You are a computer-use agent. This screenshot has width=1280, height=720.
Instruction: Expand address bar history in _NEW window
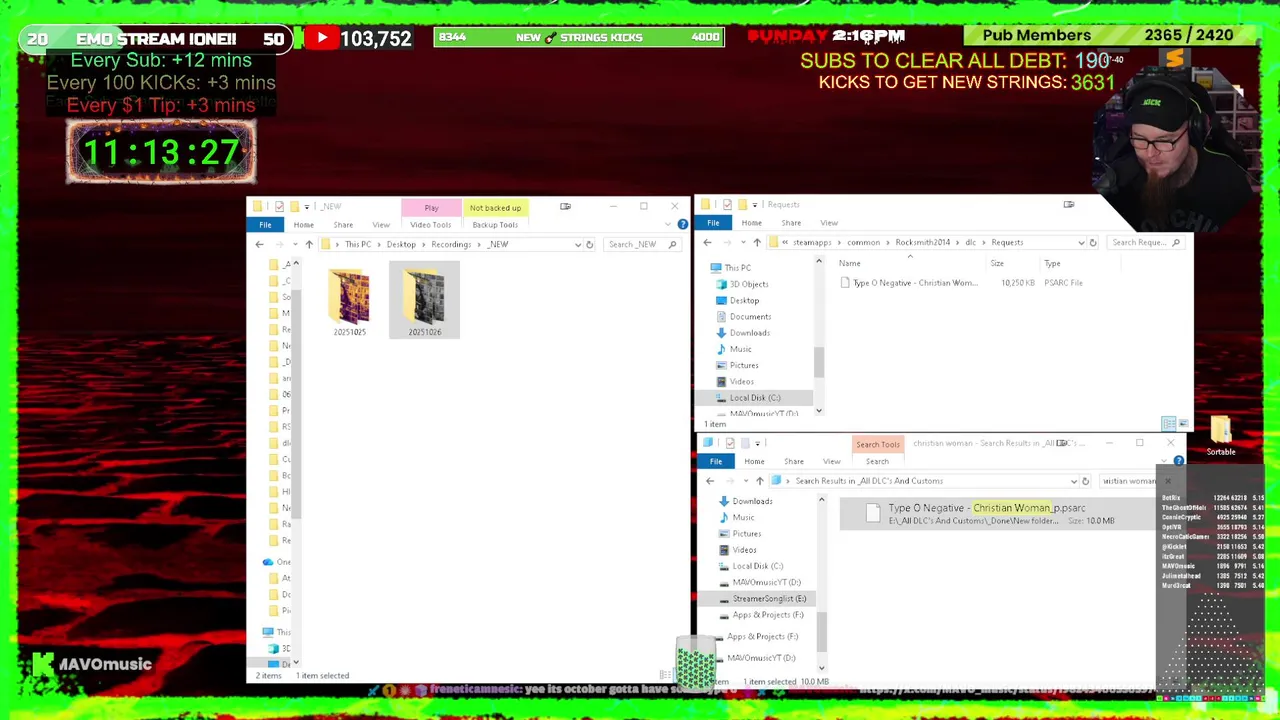[577, 244]
